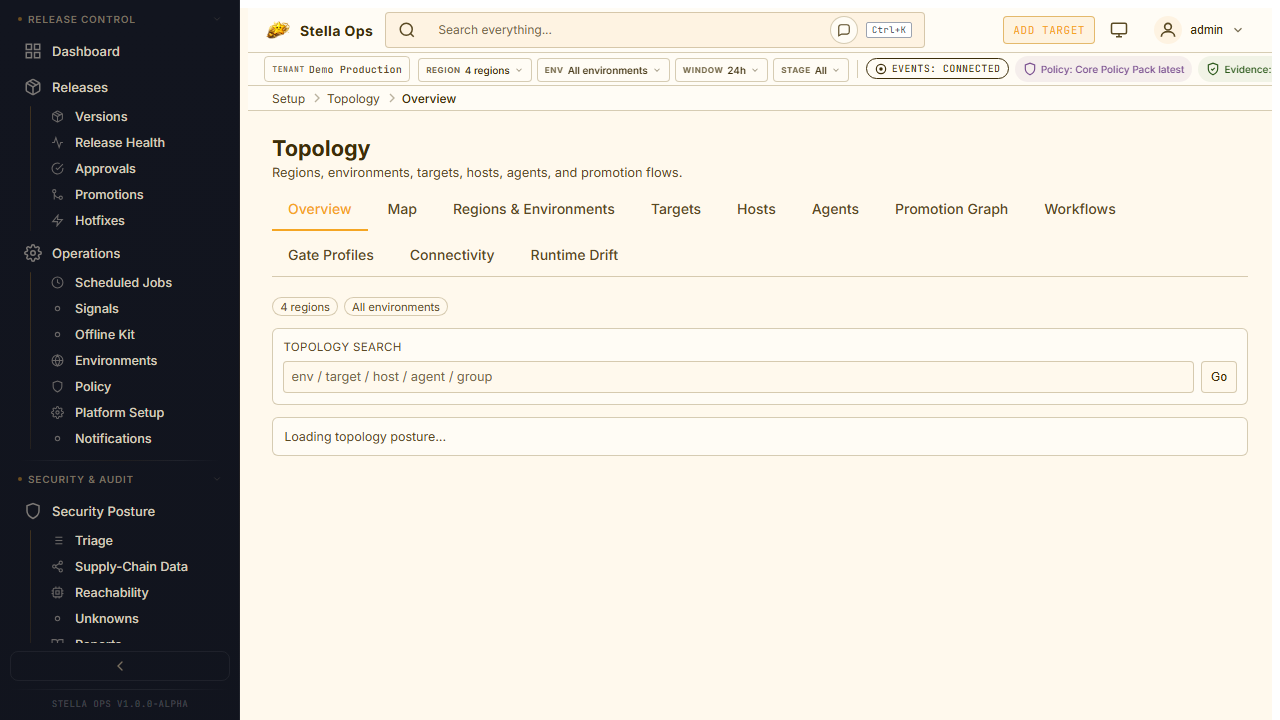Click the Releases package icon
The height and width of the screenshot is (720, 1280).
point(33,87)
